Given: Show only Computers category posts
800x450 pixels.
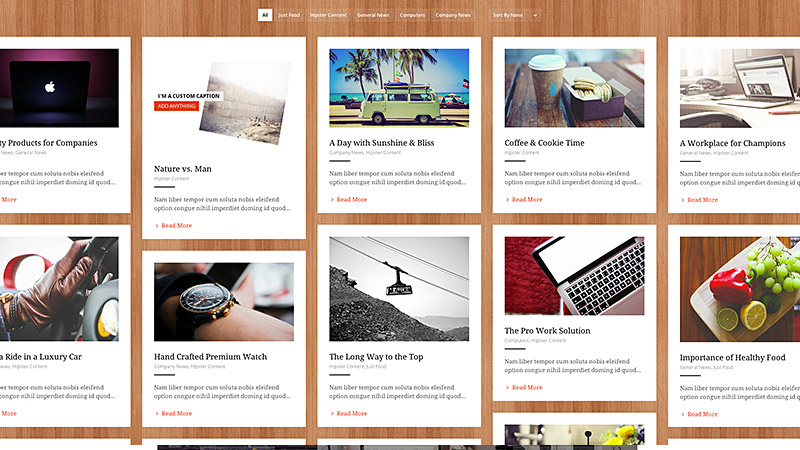Looking at the screenshot, I should pos(412,15).
